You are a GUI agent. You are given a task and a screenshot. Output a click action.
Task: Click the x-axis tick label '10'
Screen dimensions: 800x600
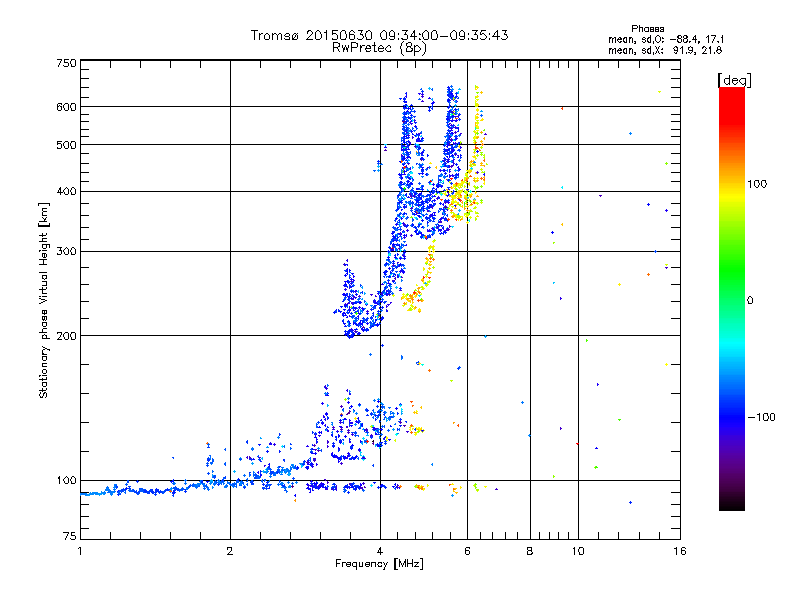tap(578, 551)
